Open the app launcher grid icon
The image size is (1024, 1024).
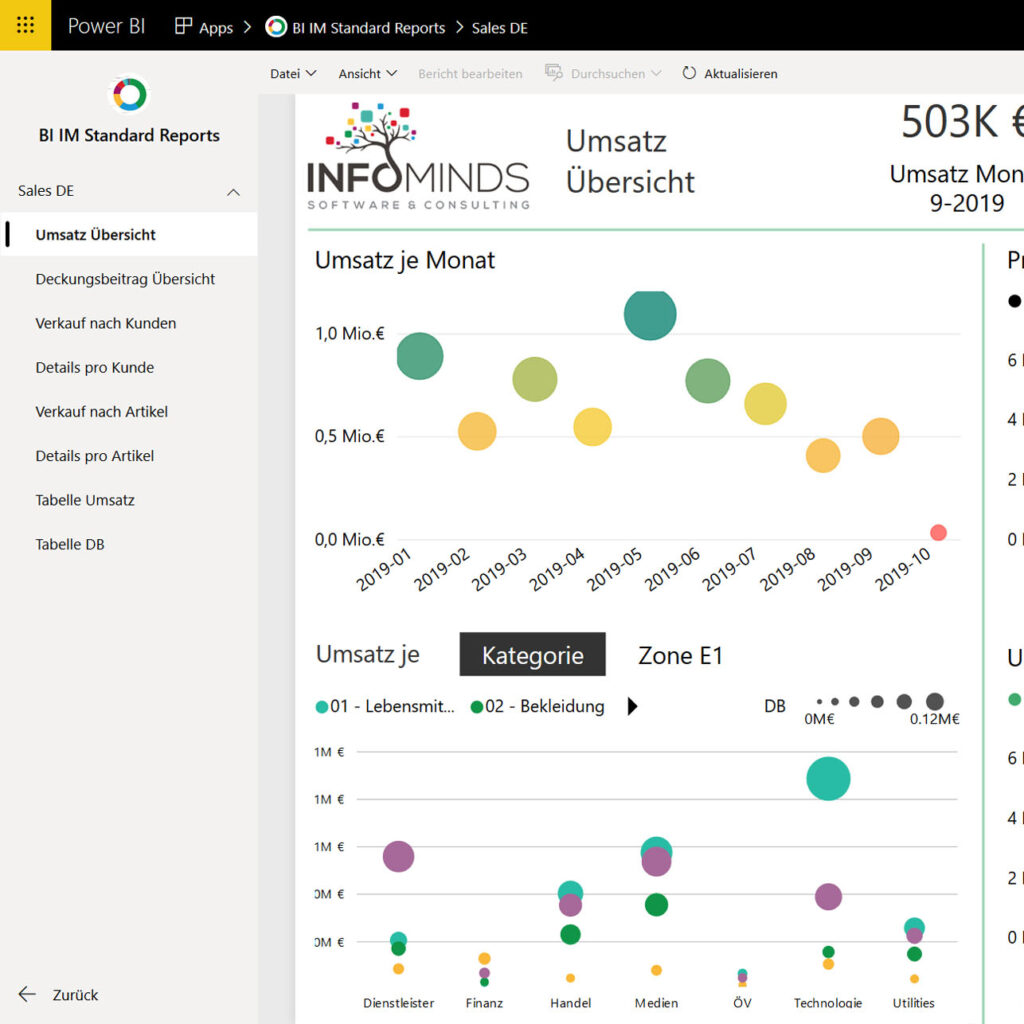click(x=25, y=25)
